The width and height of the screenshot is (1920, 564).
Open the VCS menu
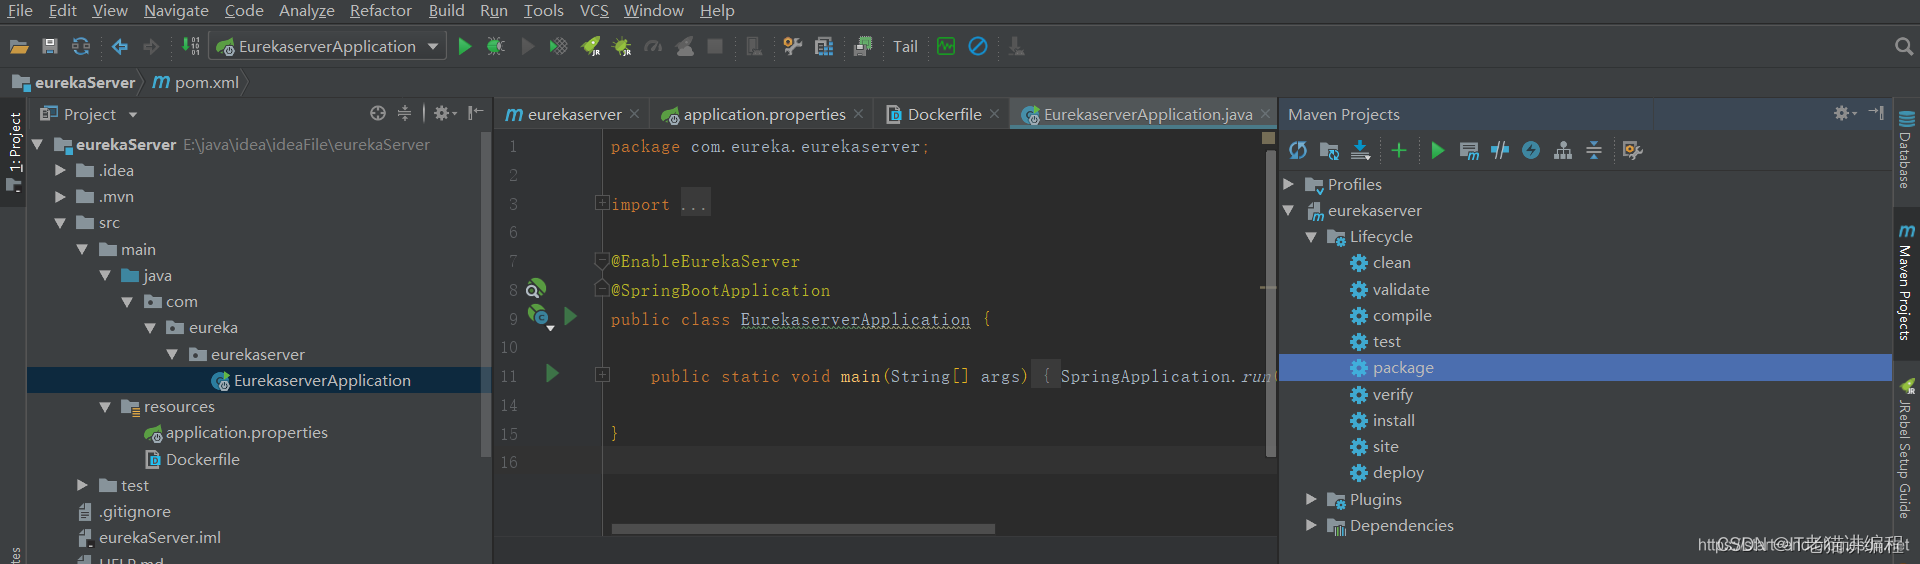[594, 10]
